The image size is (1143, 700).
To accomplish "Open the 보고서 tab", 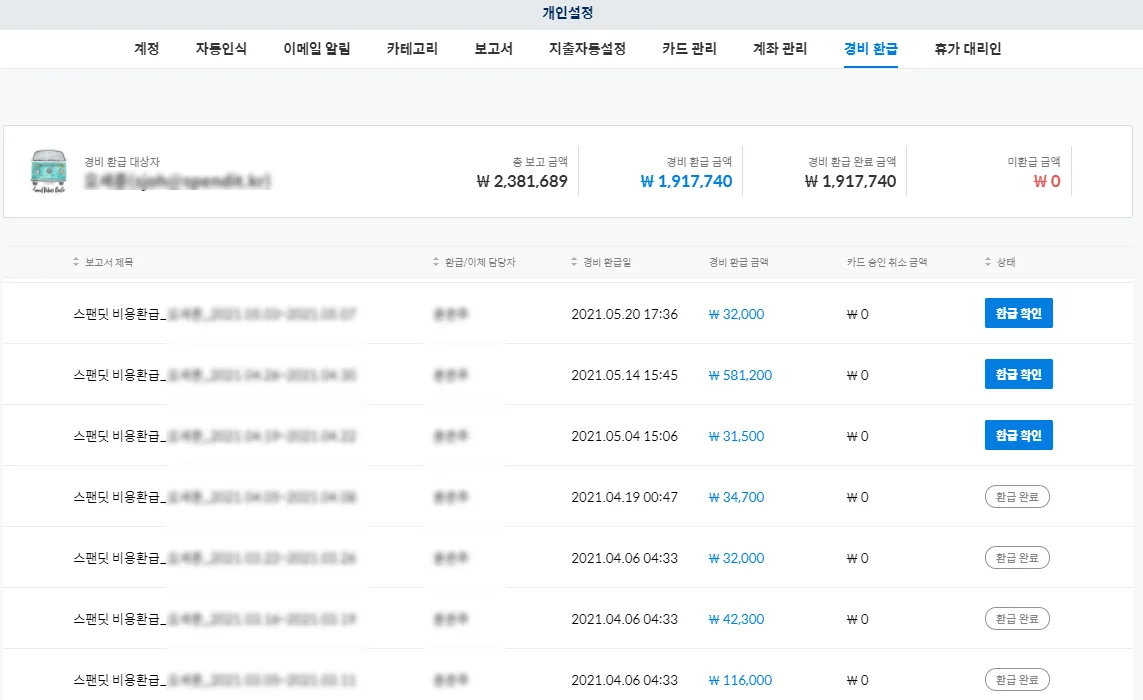I will click(x=491, y=47).
